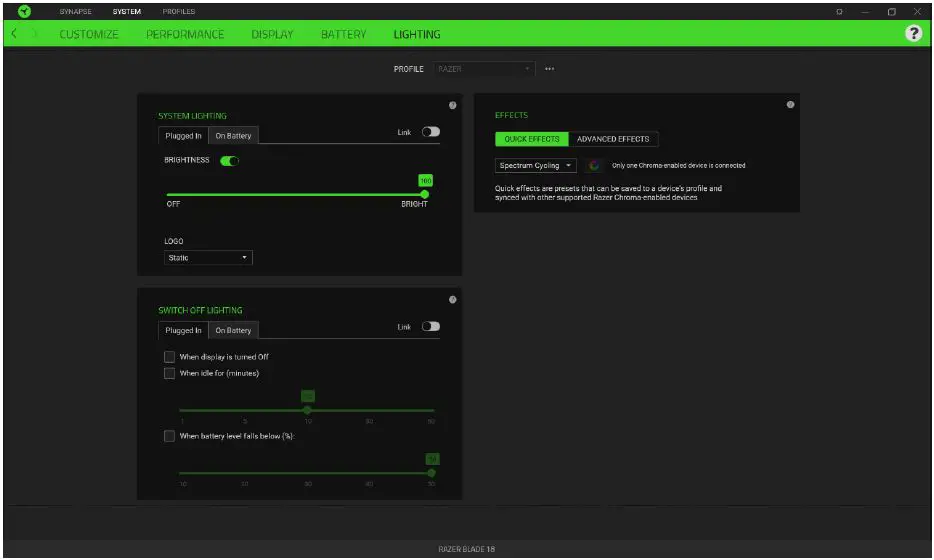Viewport: 934px width, 560px height.
Task: Open the Profiles top menu
Action: tap(179, 11)
